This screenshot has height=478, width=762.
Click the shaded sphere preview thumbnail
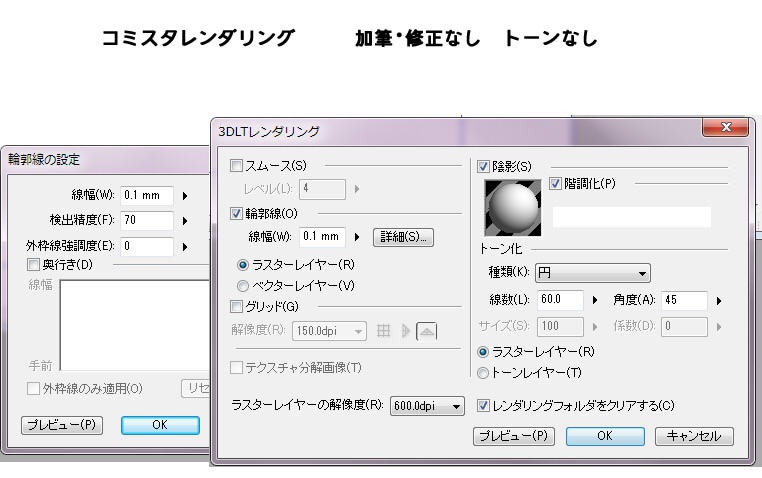pyautogui.click(x=513, y=207)
